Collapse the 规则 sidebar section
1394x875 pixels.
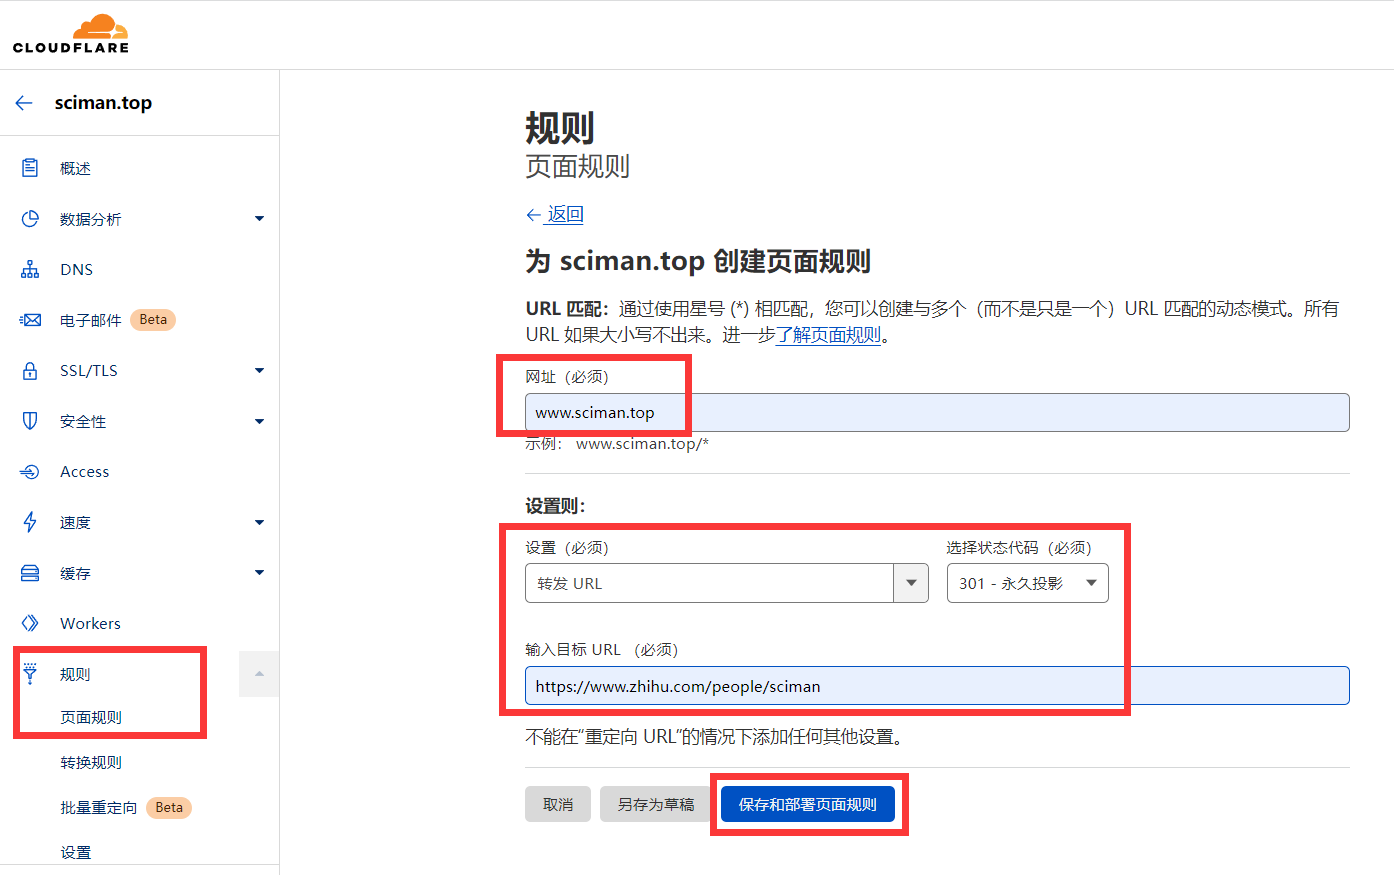pos(259,674)
